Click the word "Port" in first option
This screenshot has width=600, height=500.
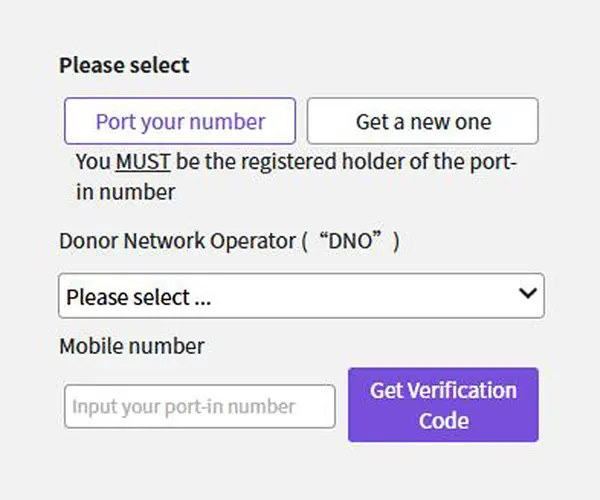[x=114, y=122]
